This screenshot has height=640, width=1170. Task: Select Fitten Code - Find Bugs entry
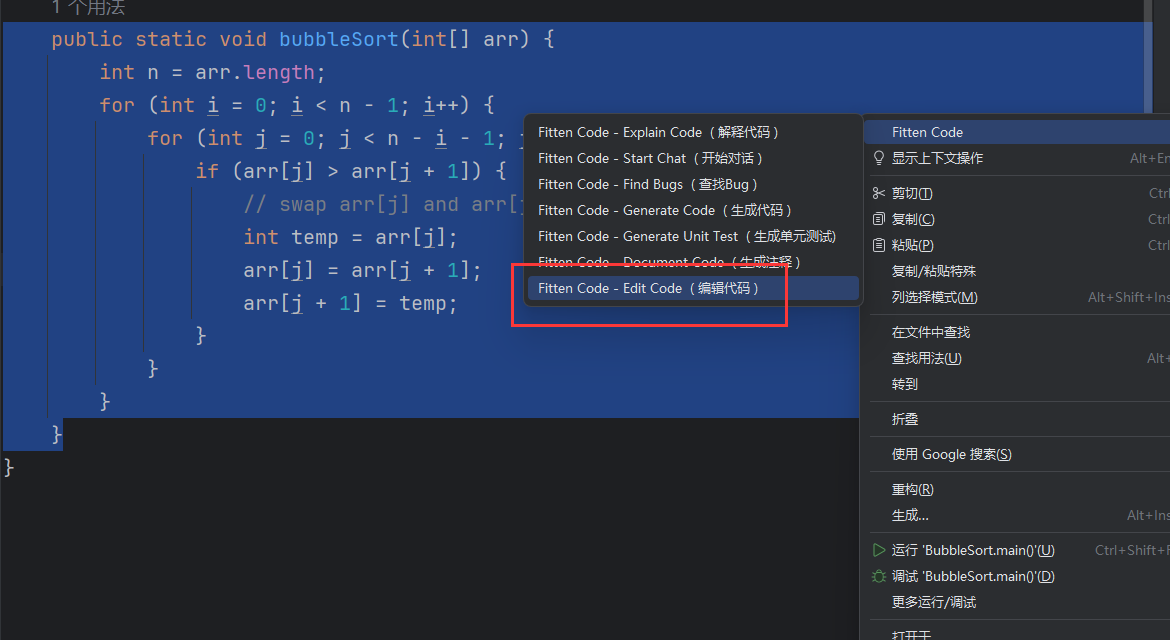pos(693,184)
